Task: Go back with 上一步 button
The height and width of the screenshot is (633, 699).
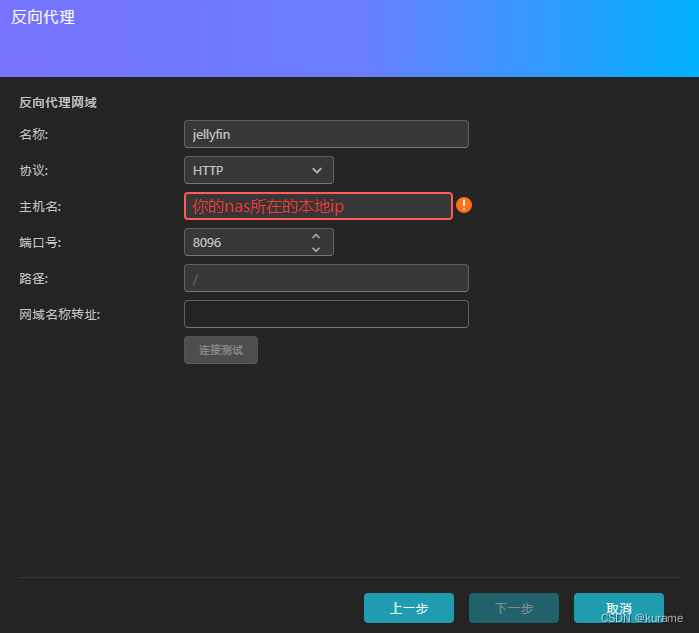Action: pyautogui.click(x=409, y=608)
